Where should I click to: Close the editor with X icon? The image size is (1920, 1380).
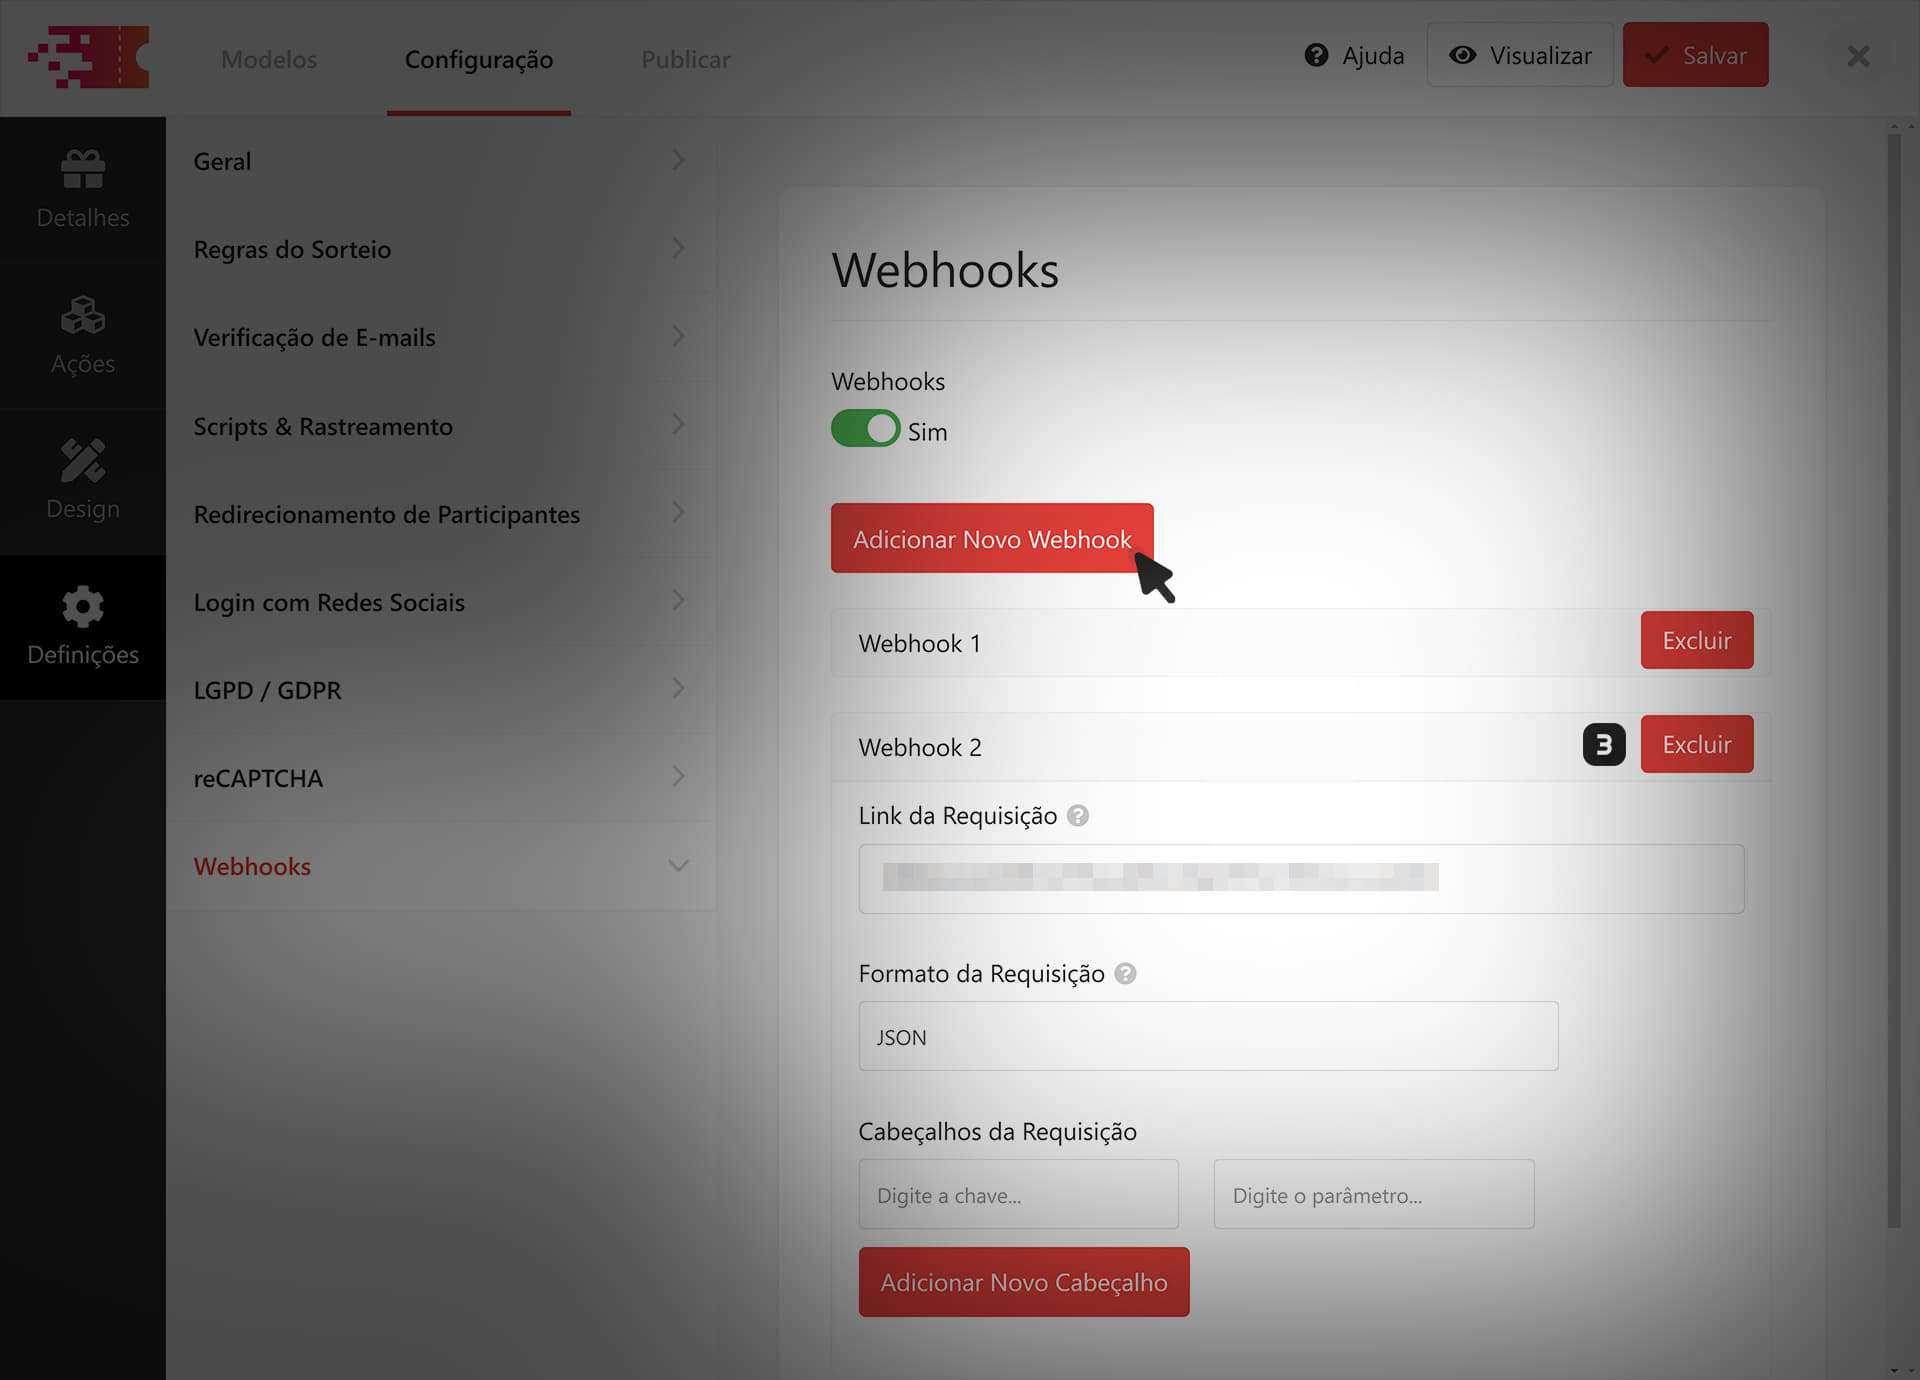1858,57
